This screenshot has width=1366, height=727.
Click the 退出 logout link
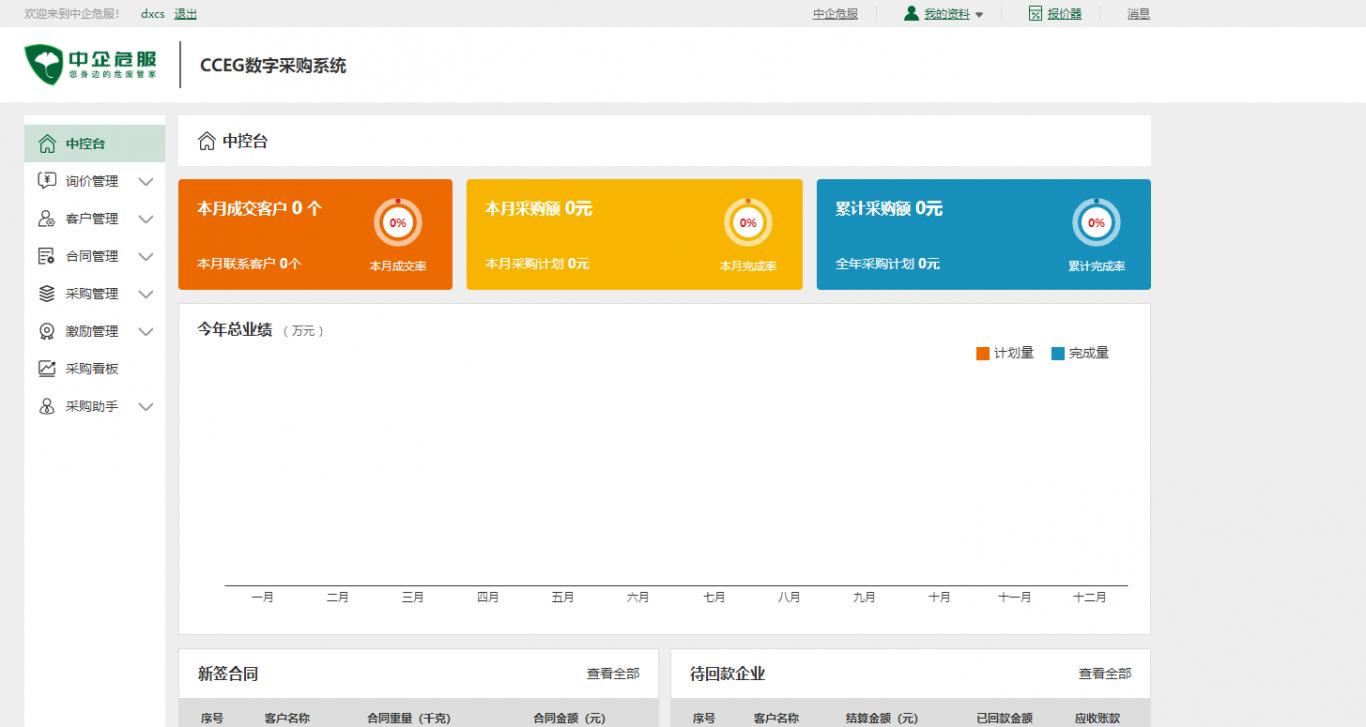coord(185,14)
